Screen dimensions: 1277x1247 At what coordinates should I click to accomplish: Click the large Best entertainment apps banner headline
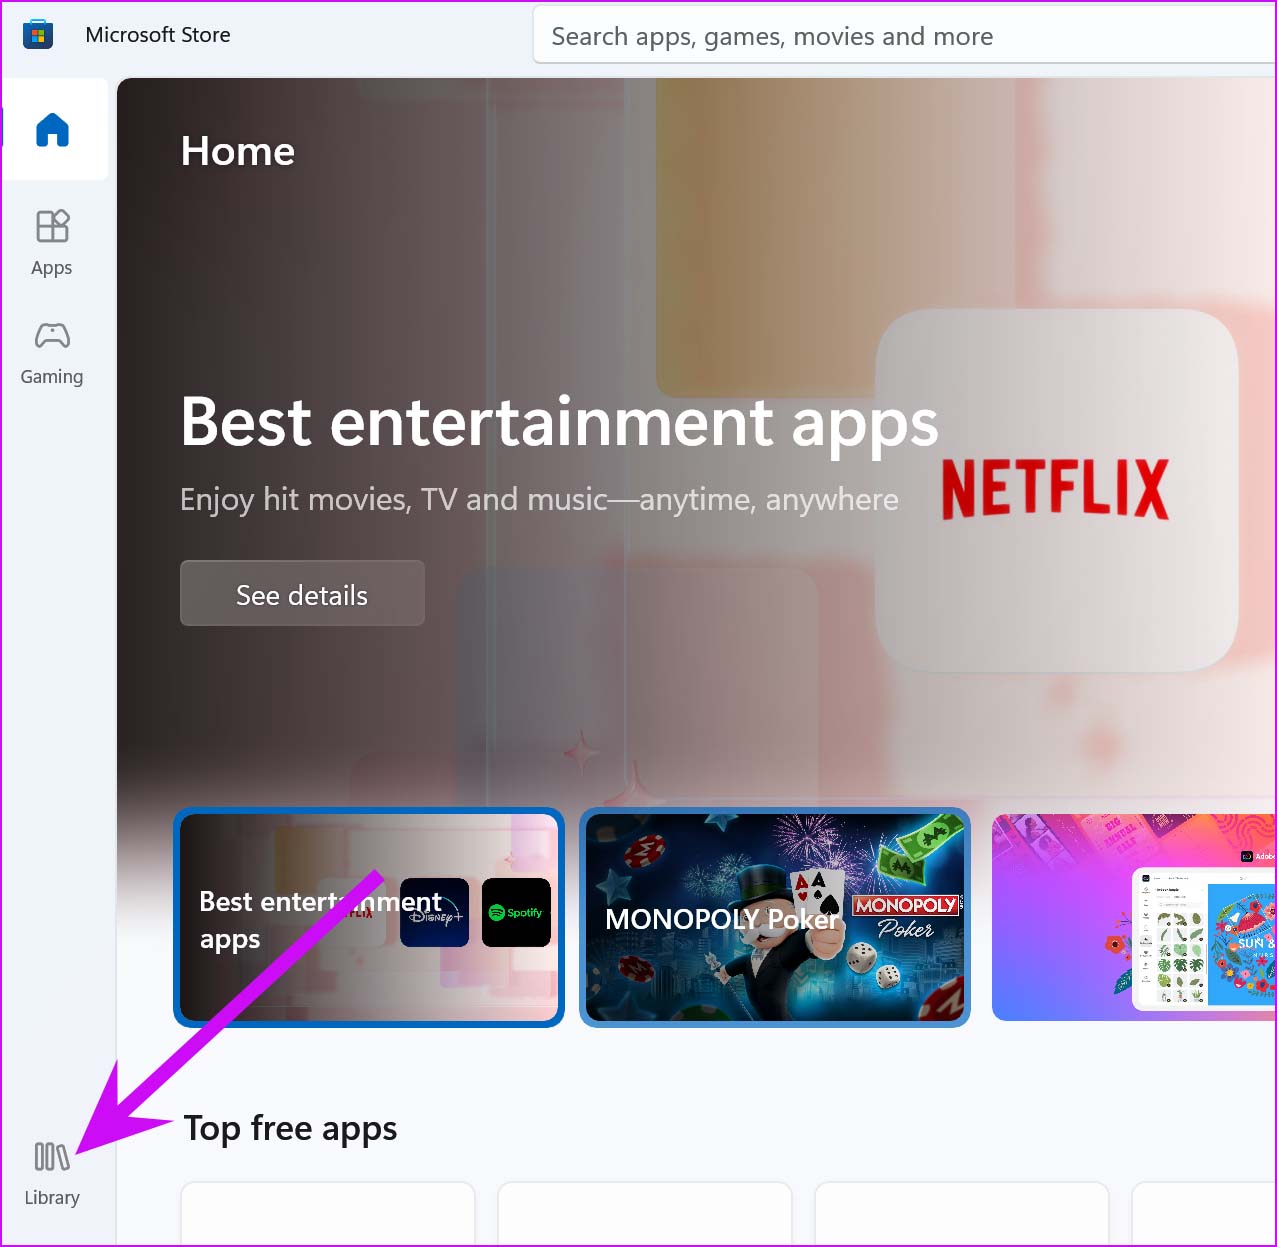pos(559,422)
